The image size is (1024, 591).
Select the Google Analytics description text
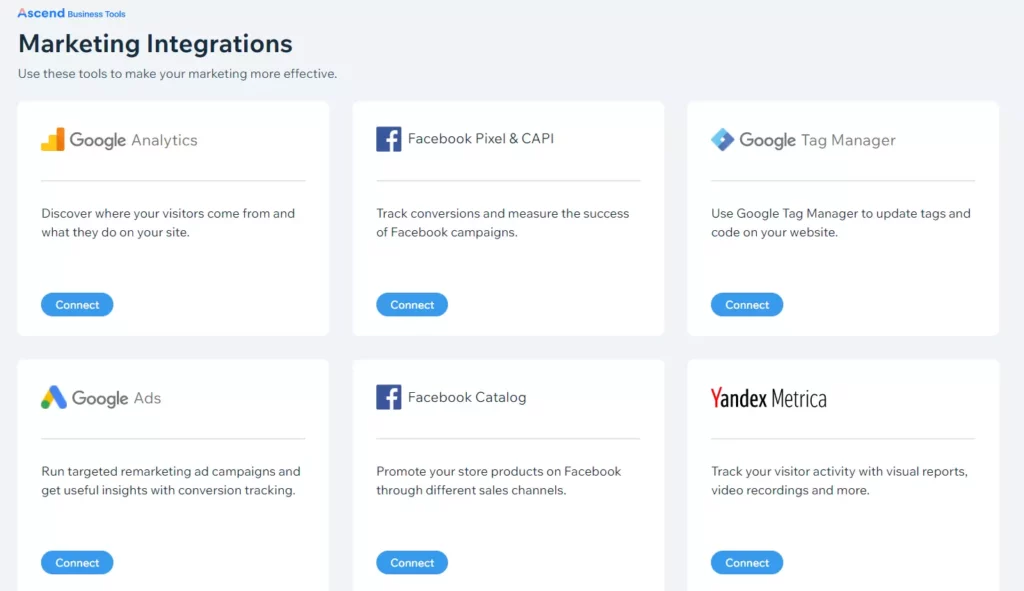pos(168,223)
